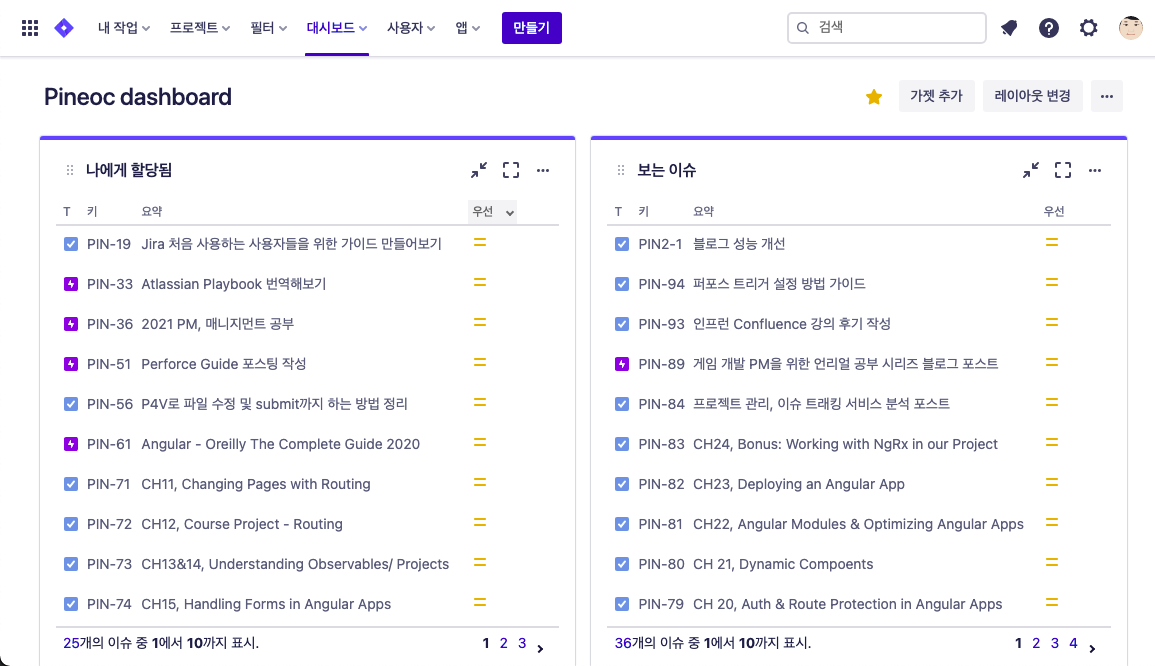Expand the 내 작업 menu
The width and height of the screenshot is (1155, 666).
tap(124, 28)
